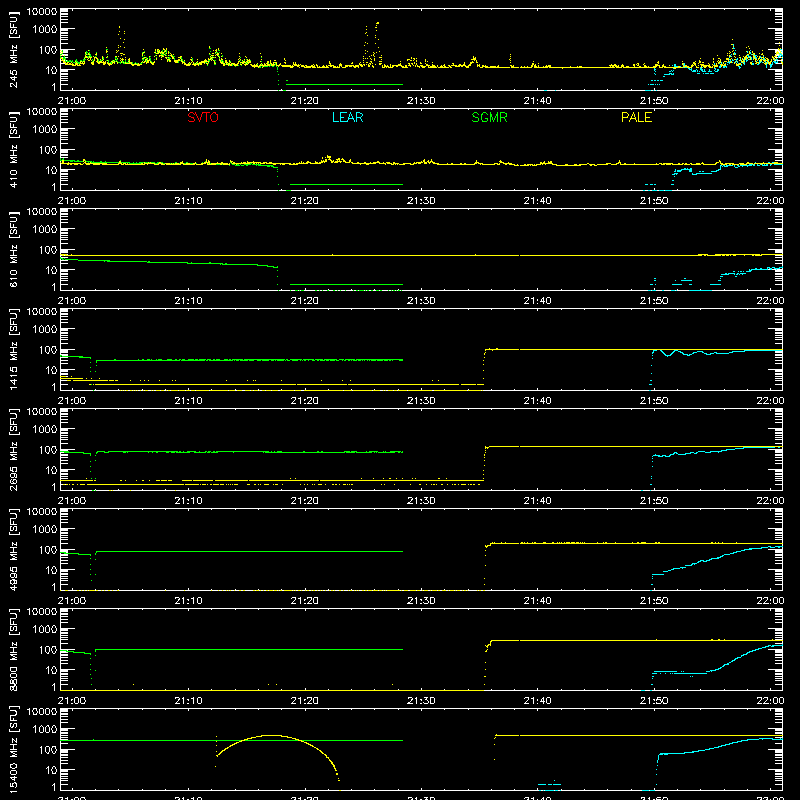Select the 610 MHz [SFU] axis title

coord(14,249)
